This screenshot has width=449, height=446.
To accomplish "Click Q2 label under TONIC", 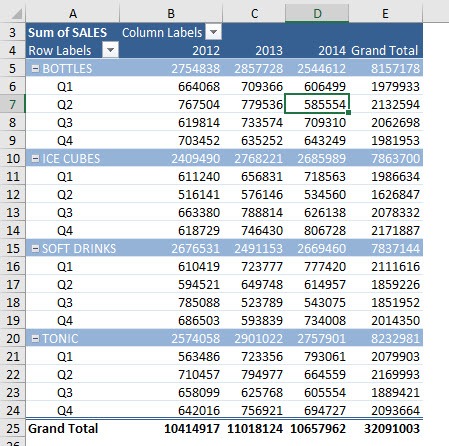I will click(x=65, y=374).
